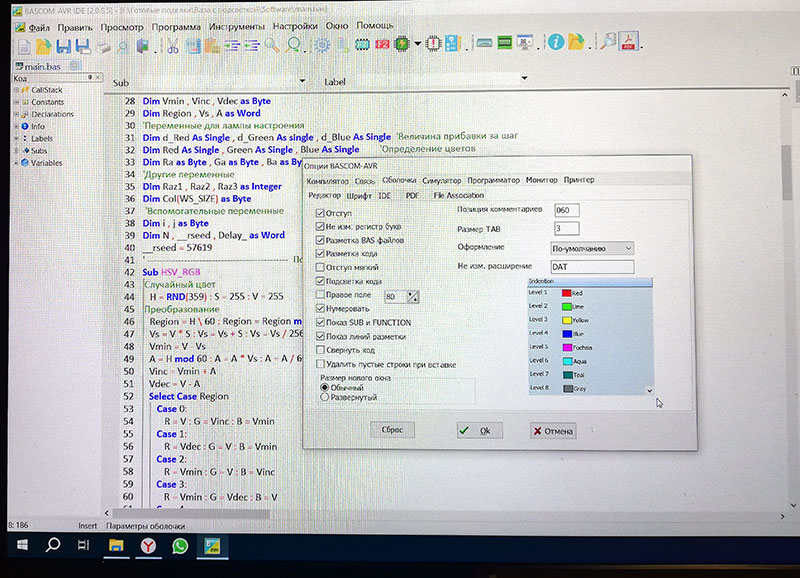800x578 pixels.
Task: Confirm options with the Ok button
Action: click(x=480, y=431)
